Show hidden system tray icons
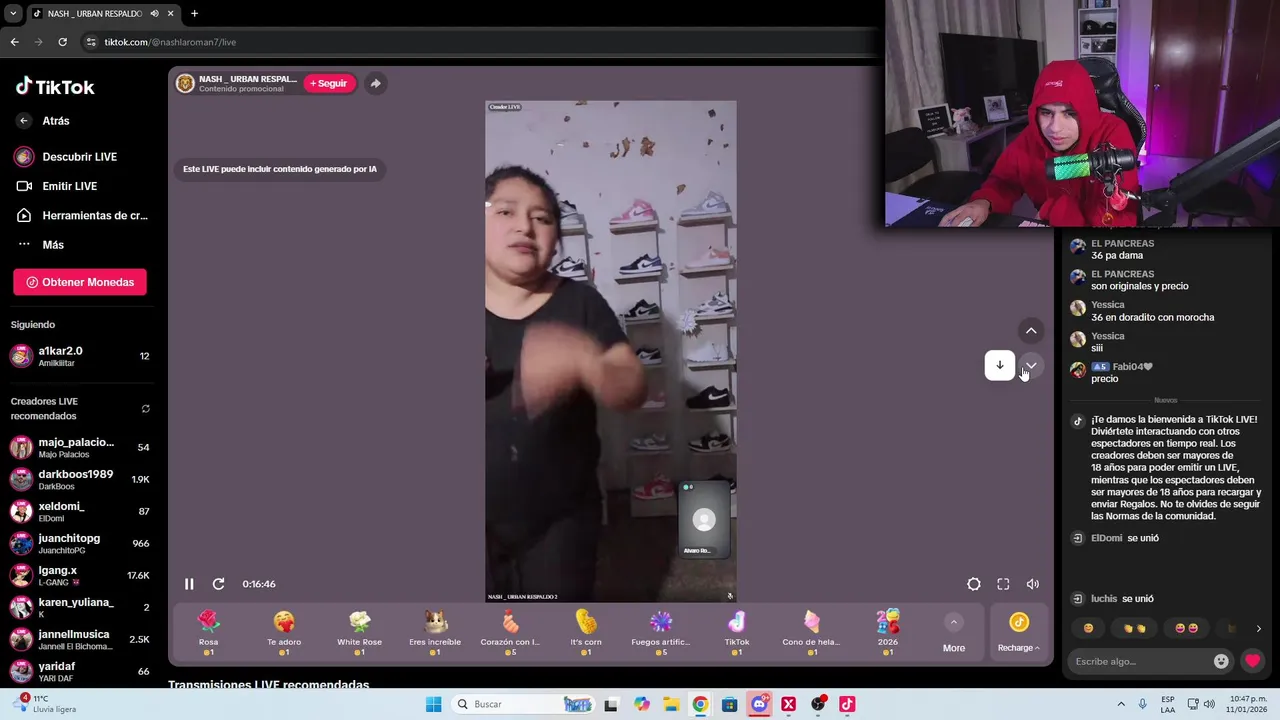 1120,704
